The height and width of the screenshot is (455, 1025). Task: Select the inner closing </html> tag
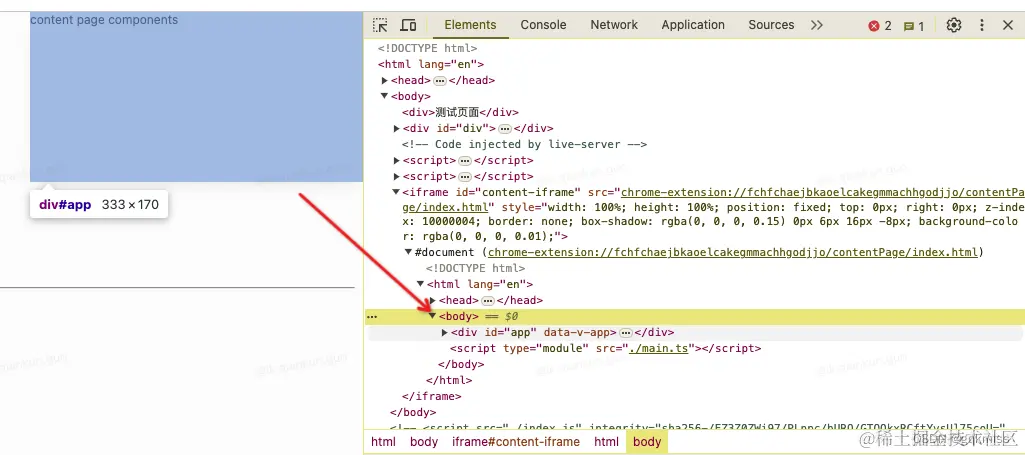[449, 380]
